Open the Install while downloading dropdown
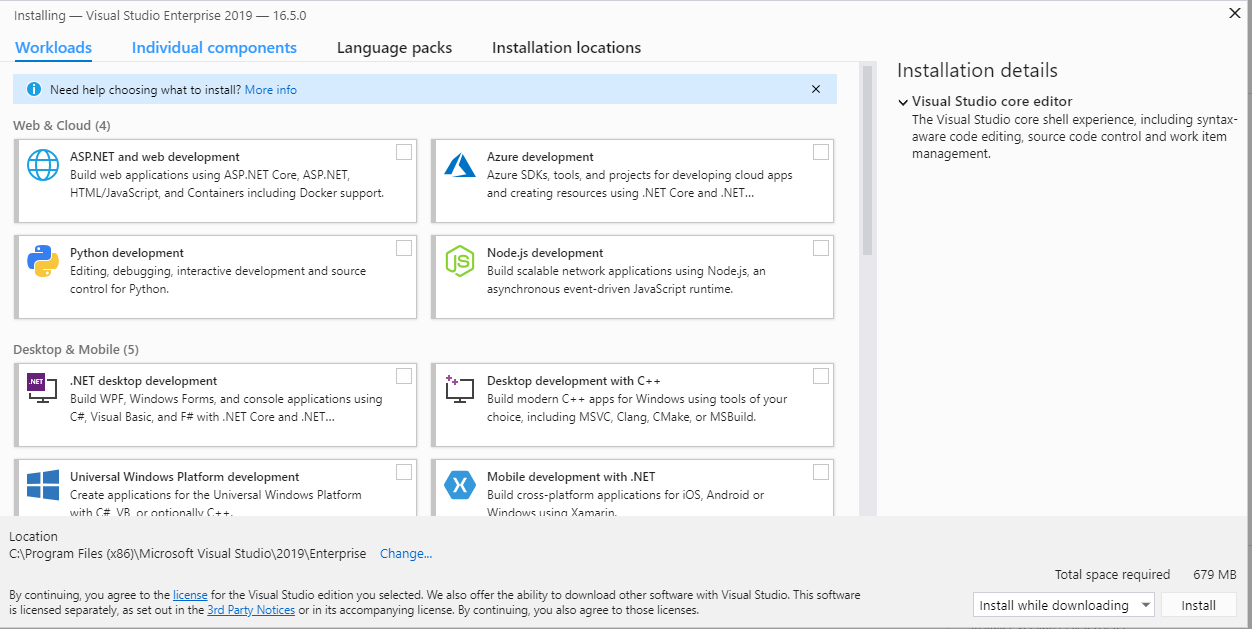The image size is (1252, 629). coord(1064,605)
